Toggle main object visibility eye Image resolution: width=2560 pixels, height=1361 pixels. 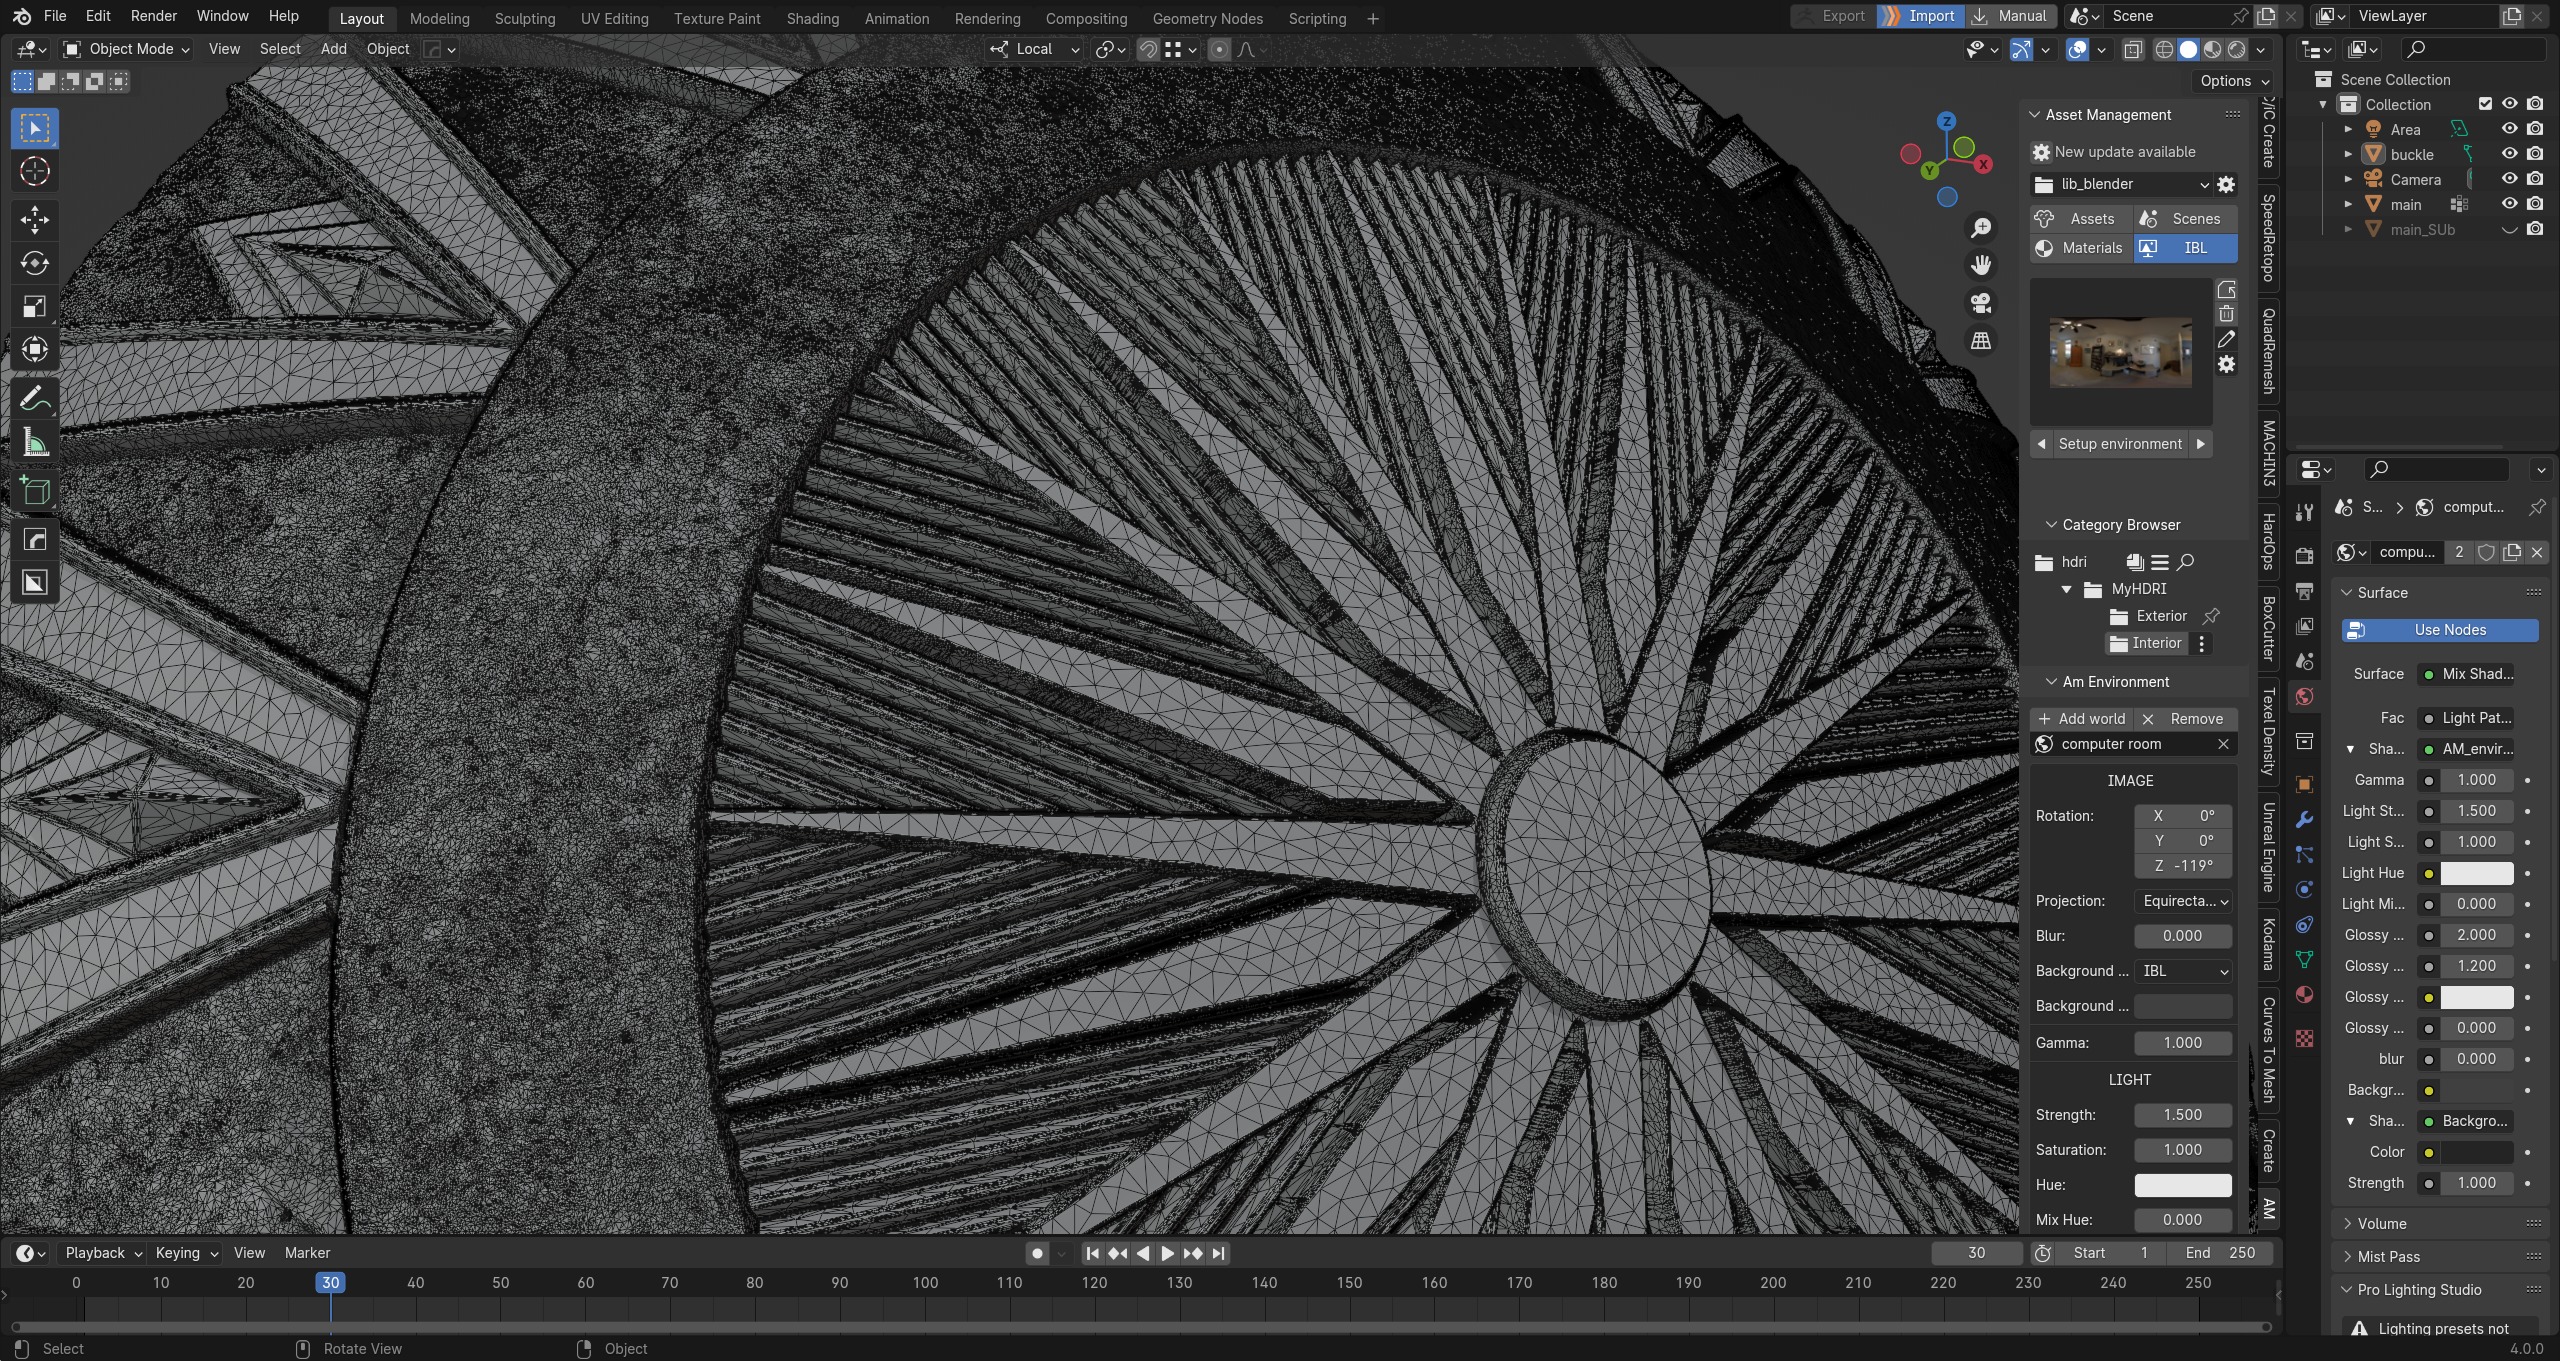[x=2509, y=204]
